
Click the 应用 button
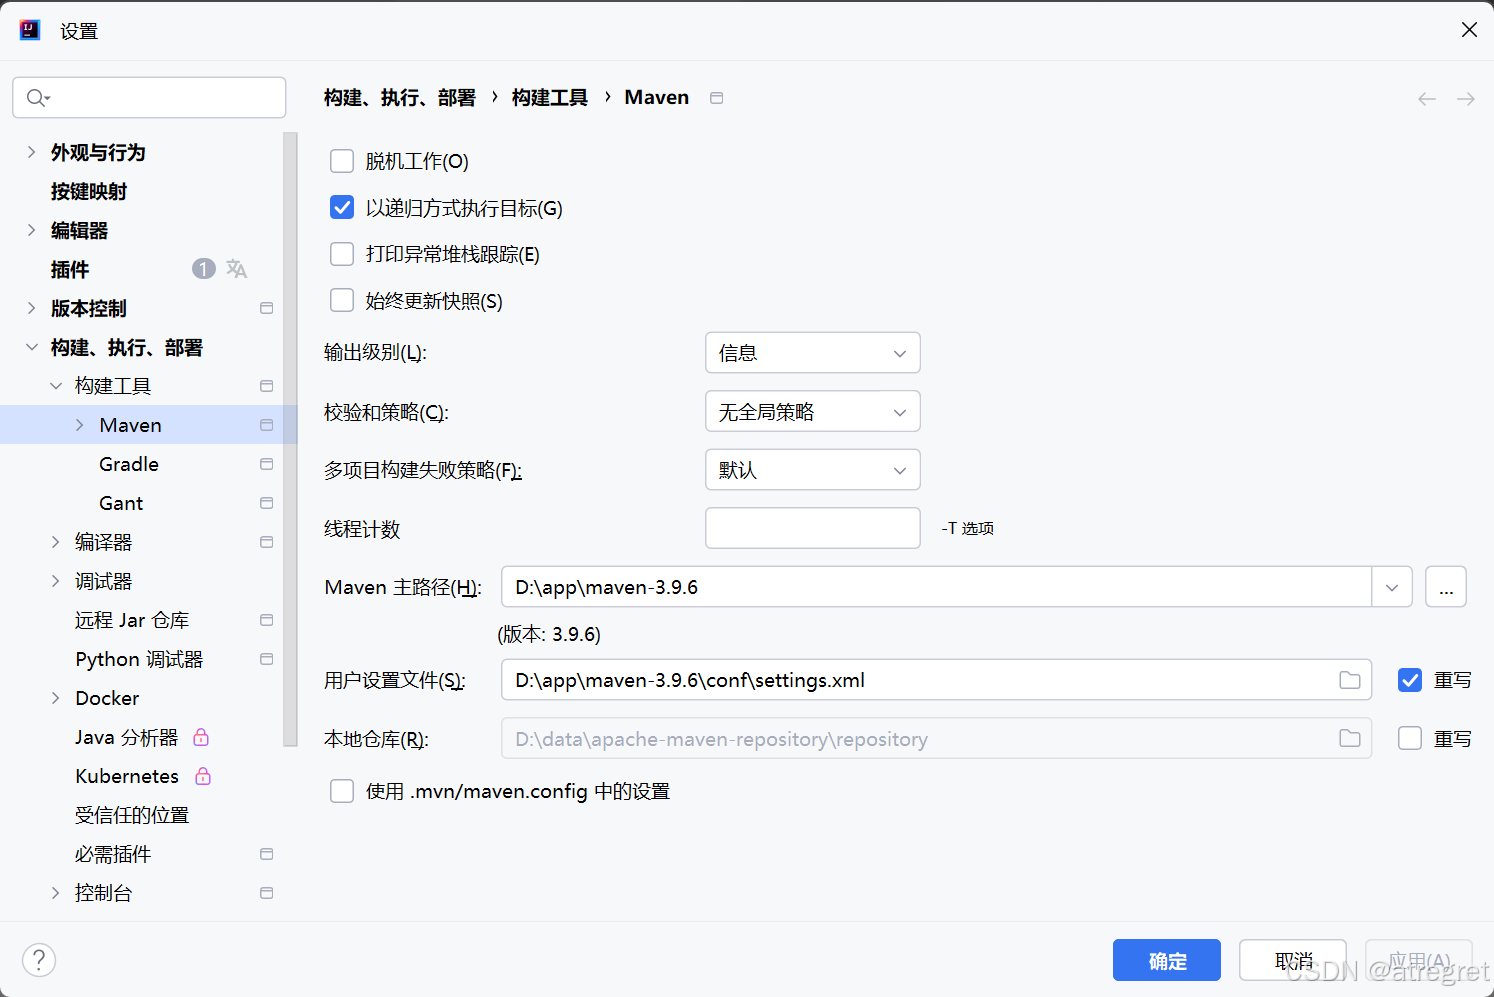click(x=1419, y=960)
